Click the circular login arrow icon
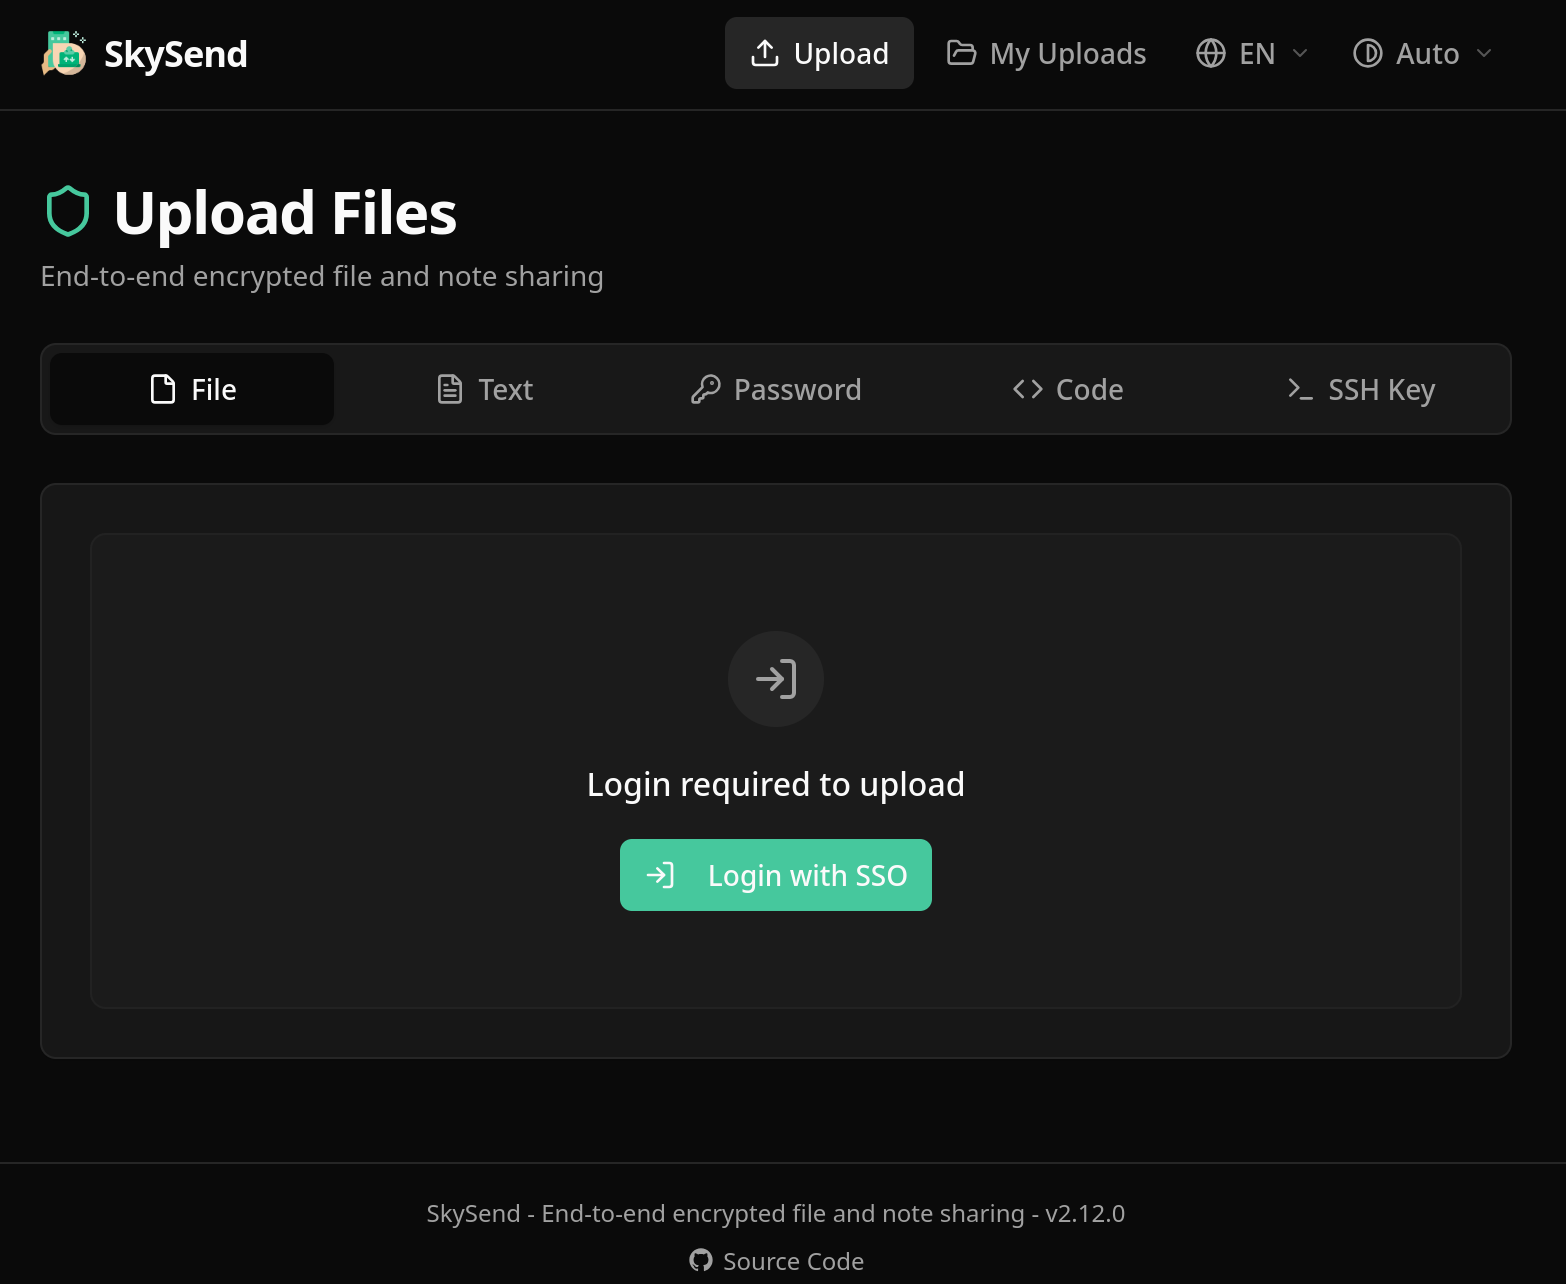 click(776, 679)
